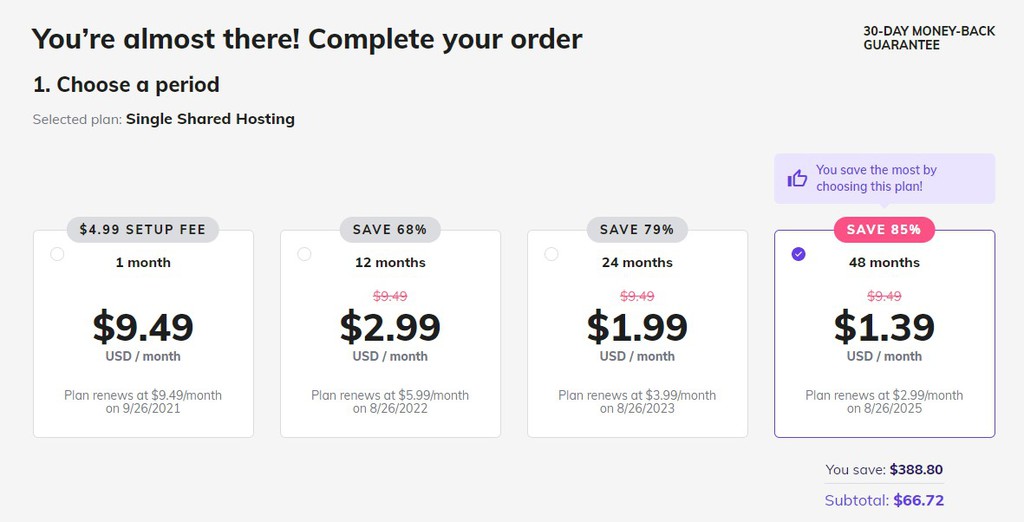Click the struck-through $9.49 in 12 months card

[390, 296]
